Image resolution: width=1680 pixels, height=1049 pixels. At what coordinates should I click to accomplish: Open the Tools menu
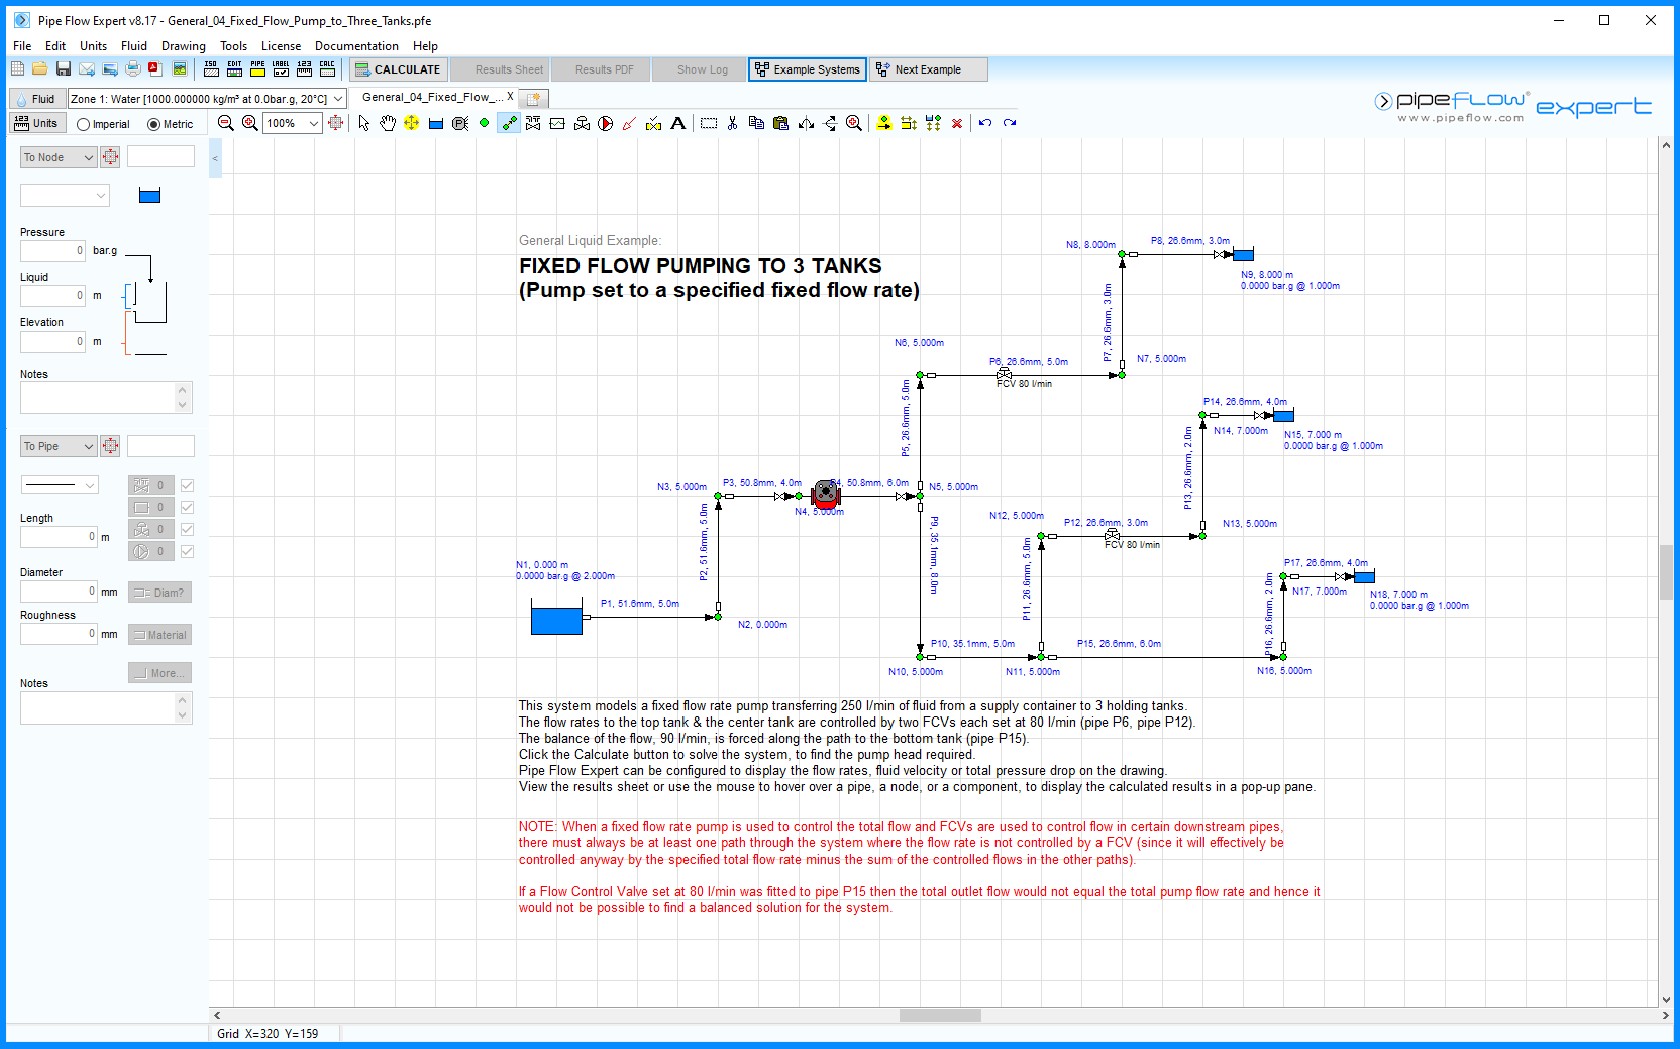tap(233, 46)
